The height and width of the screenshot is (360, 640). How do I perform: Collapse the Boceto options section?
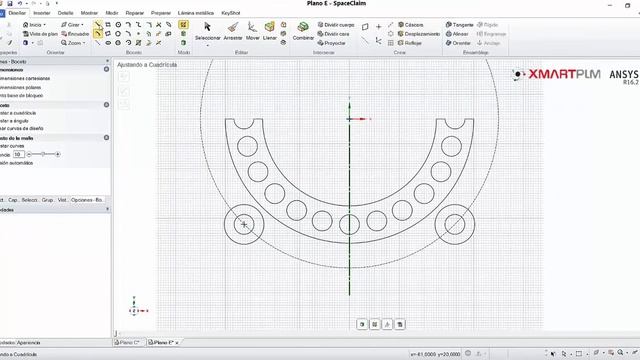tap(107, 105)
